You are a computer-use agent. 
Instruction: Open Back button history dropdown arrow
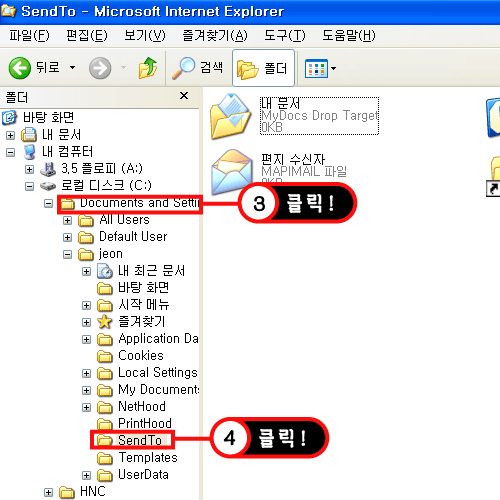pos(72,68)
